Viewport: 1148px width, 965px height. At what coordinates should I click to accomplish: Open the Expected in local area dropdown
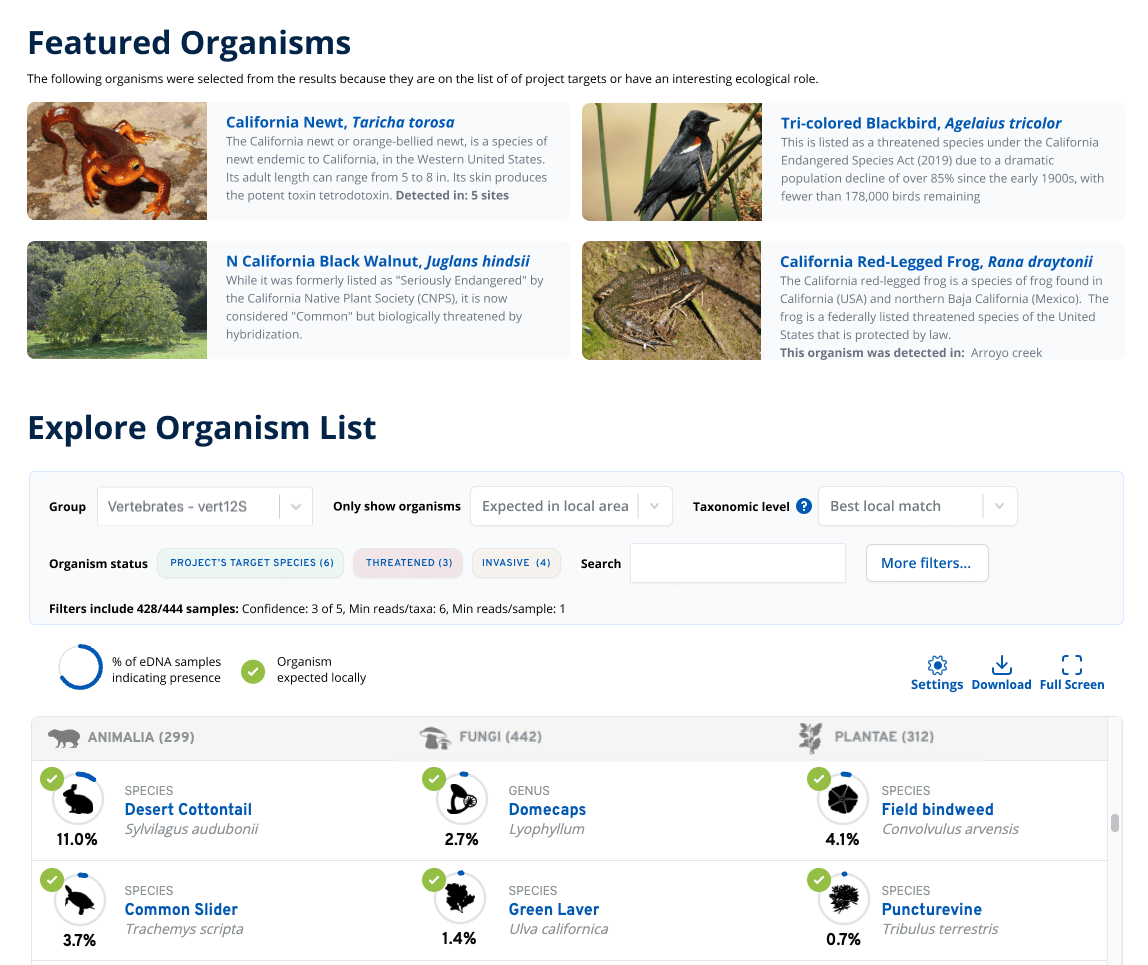[x=570, y=506]
